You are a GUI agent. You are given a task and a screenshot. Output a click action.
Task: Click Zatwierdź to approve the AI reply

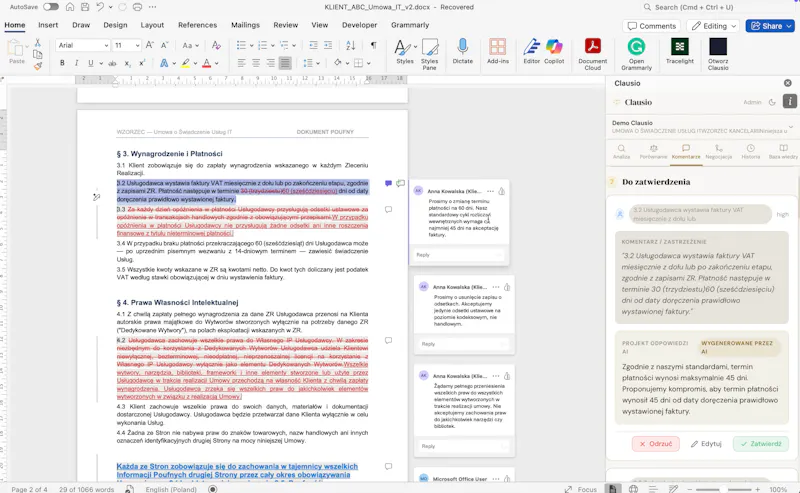click(761, 443)
